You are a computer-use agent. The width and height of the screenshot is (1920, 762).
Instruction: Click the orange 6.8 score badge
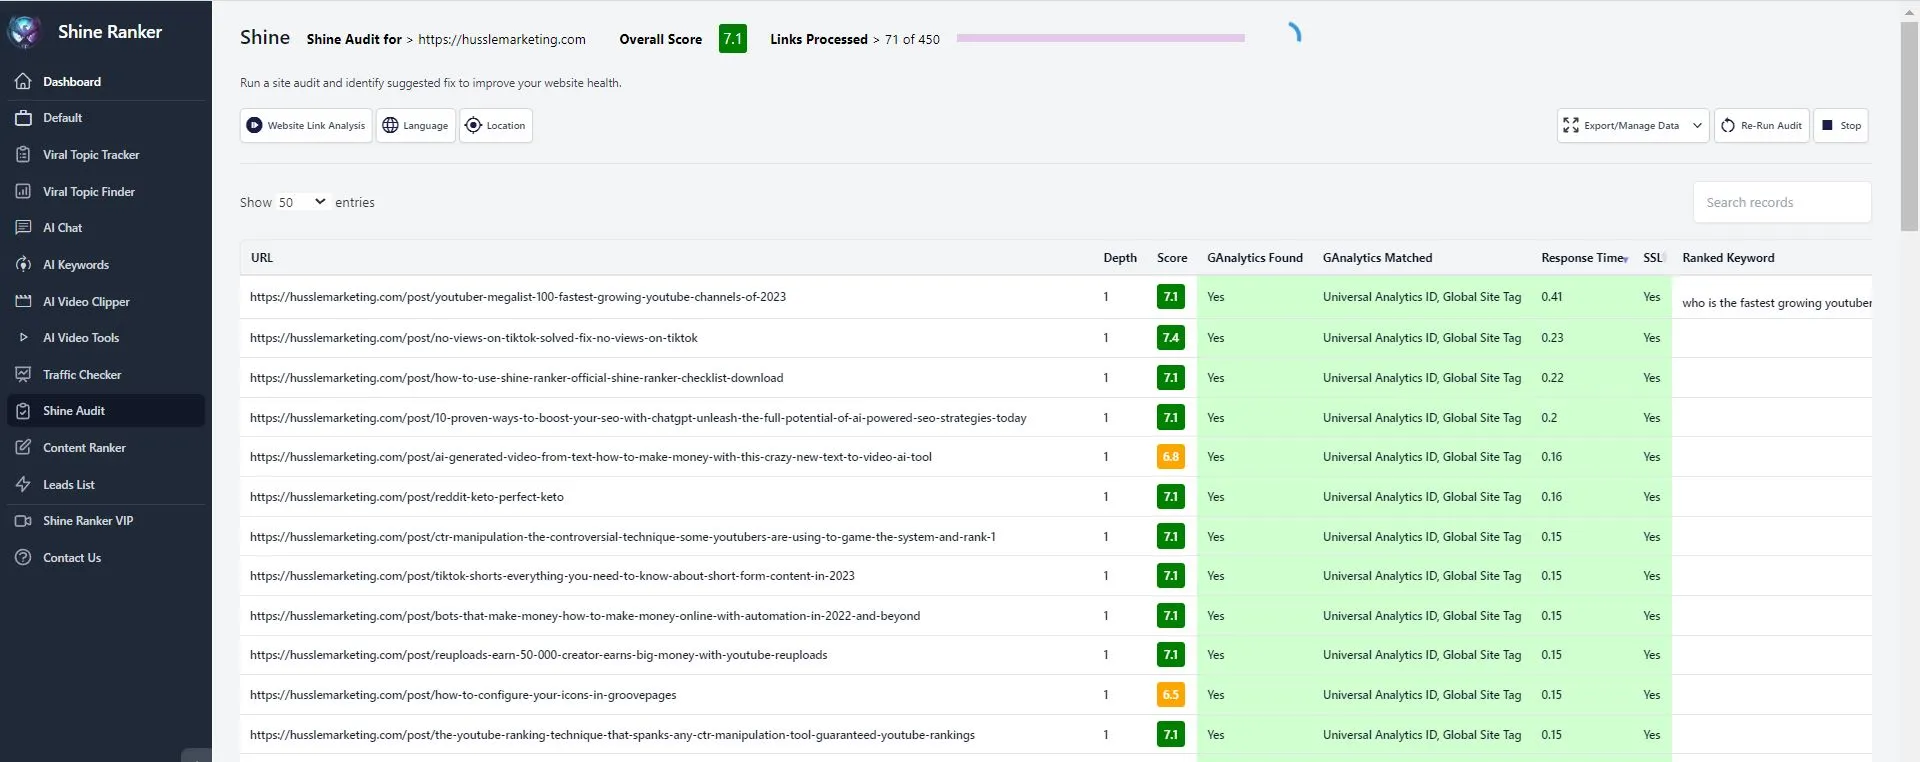[x=1170, y=457]
